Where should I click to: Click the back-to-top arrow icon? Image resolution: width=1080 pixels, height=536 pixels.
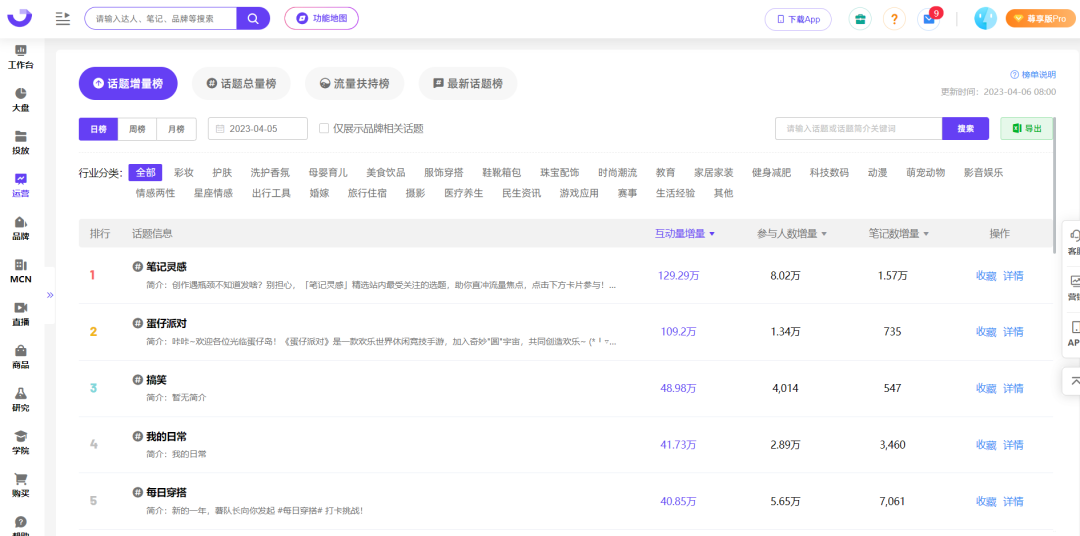pyautogui.click(x=1074, y=380)
